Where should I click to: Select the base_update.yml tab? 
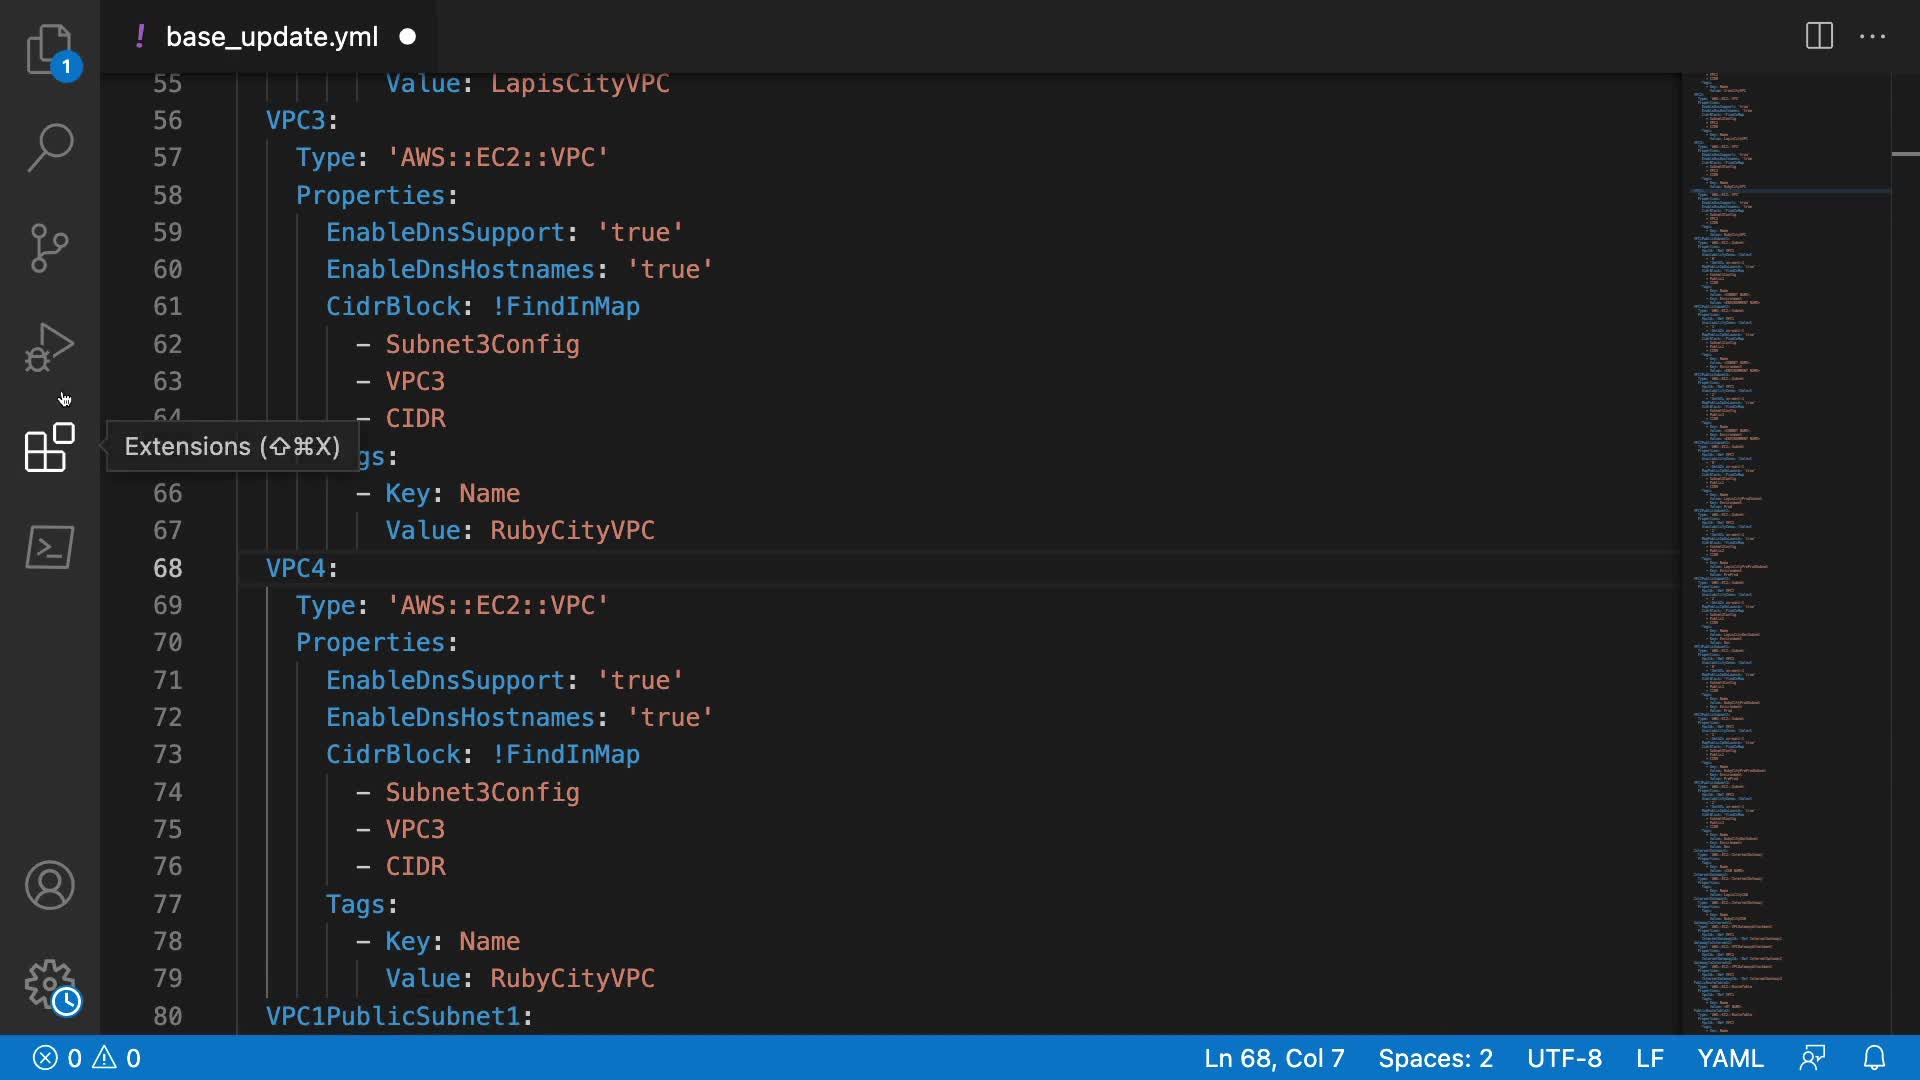point(271,37)
